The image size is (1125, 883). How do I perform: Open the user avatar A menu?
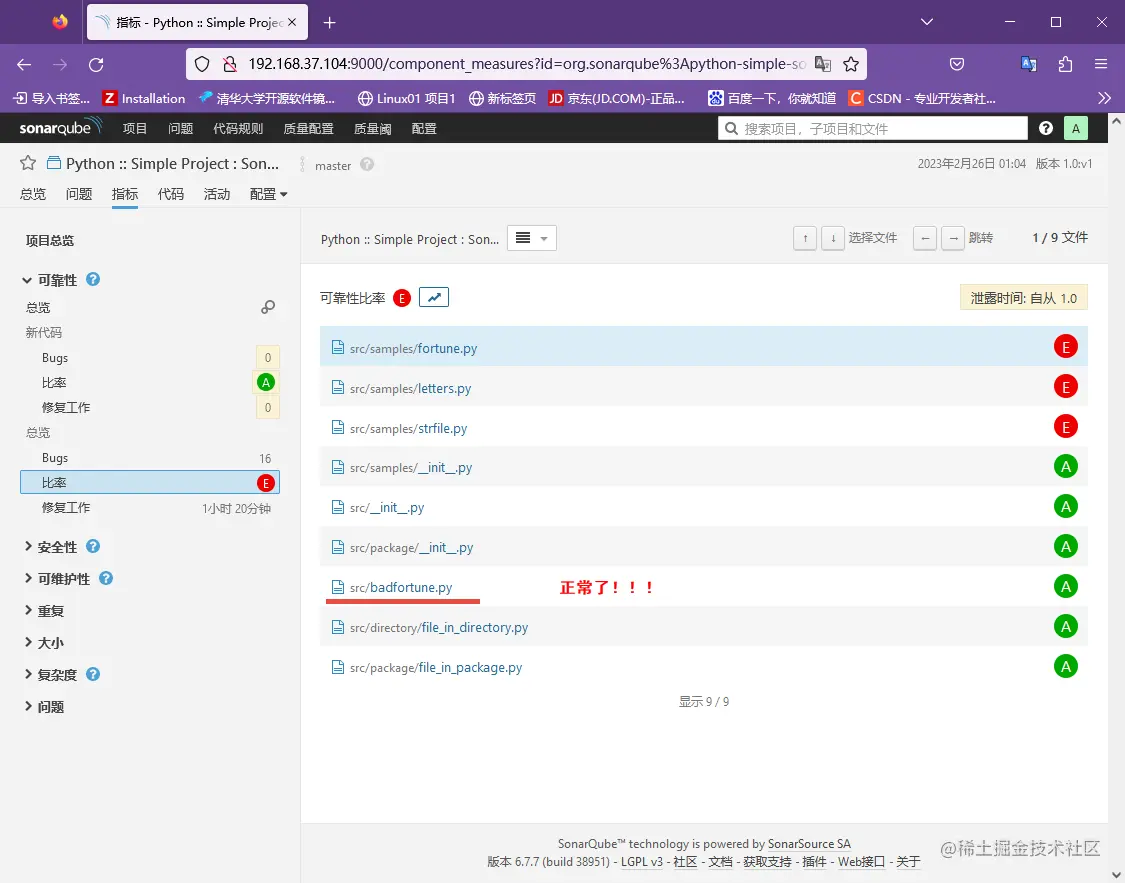[x=1075, y=128]
